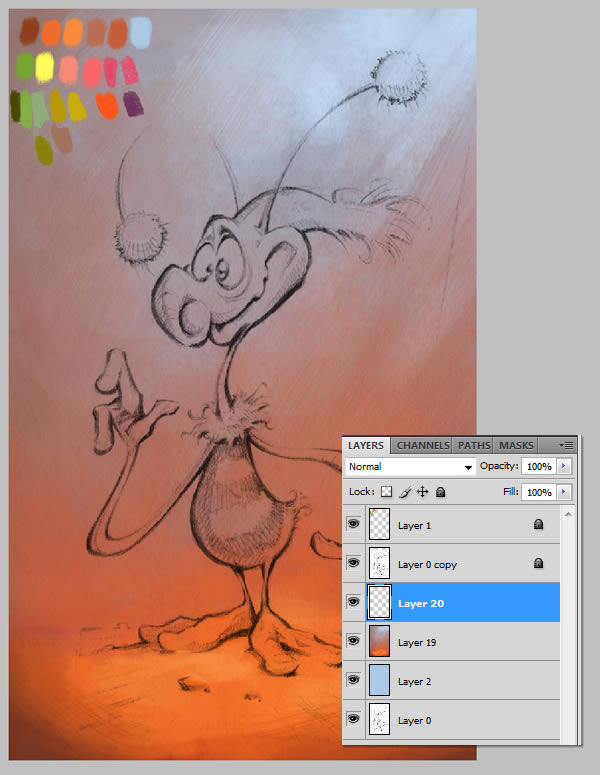The width and height of the screenshot is (600, 775).
Task: Toggle lock transparent pixels icon
Action: tap(386, 492)
